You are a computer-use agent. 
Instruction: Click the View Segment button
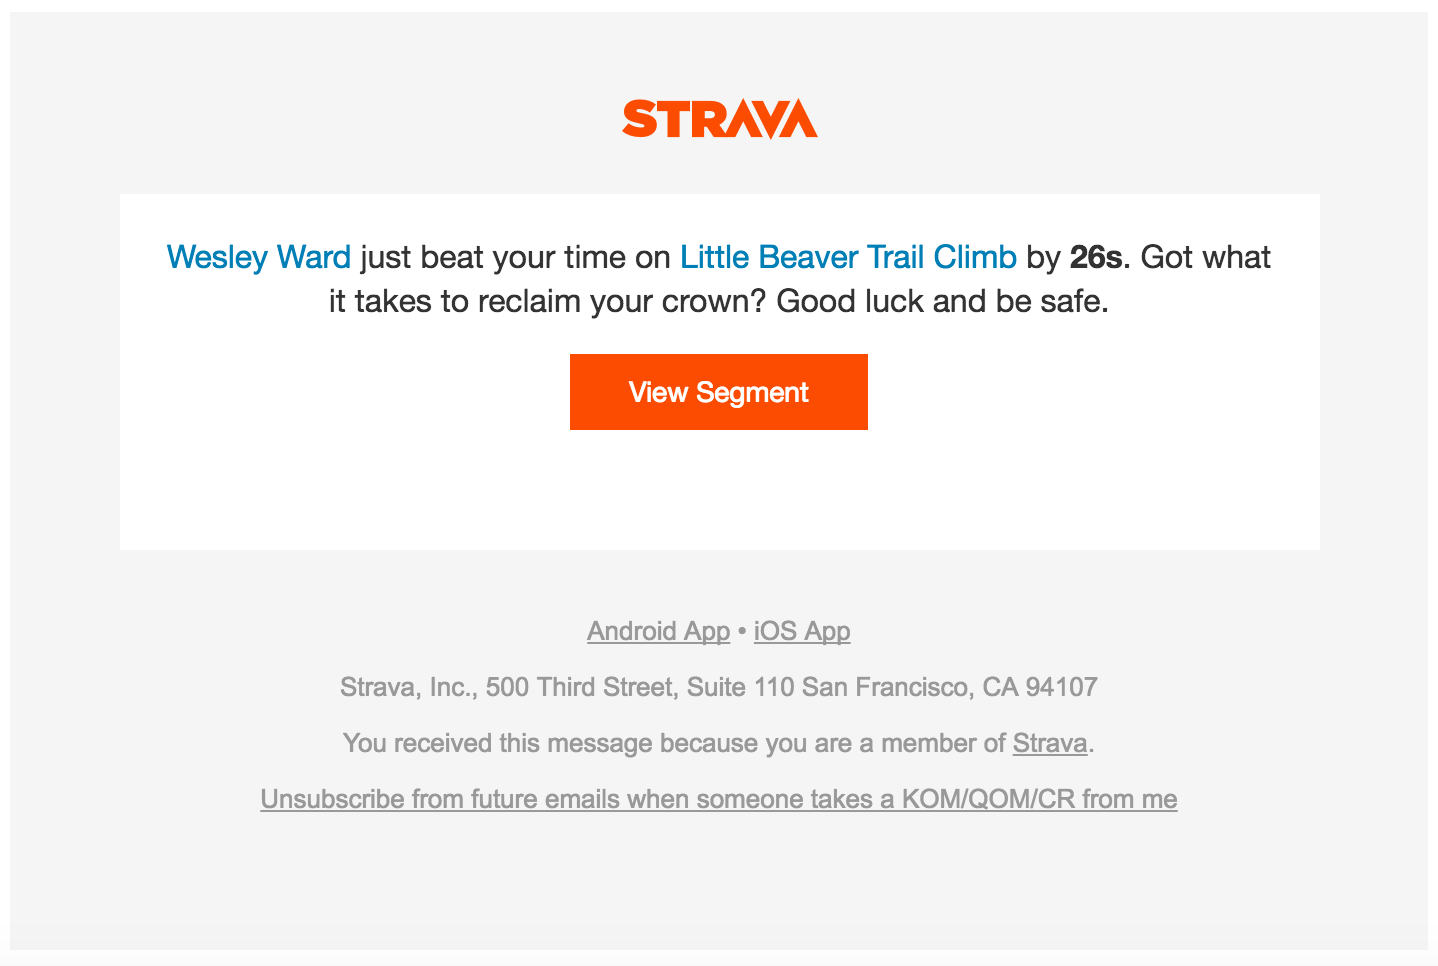(719, 392)
